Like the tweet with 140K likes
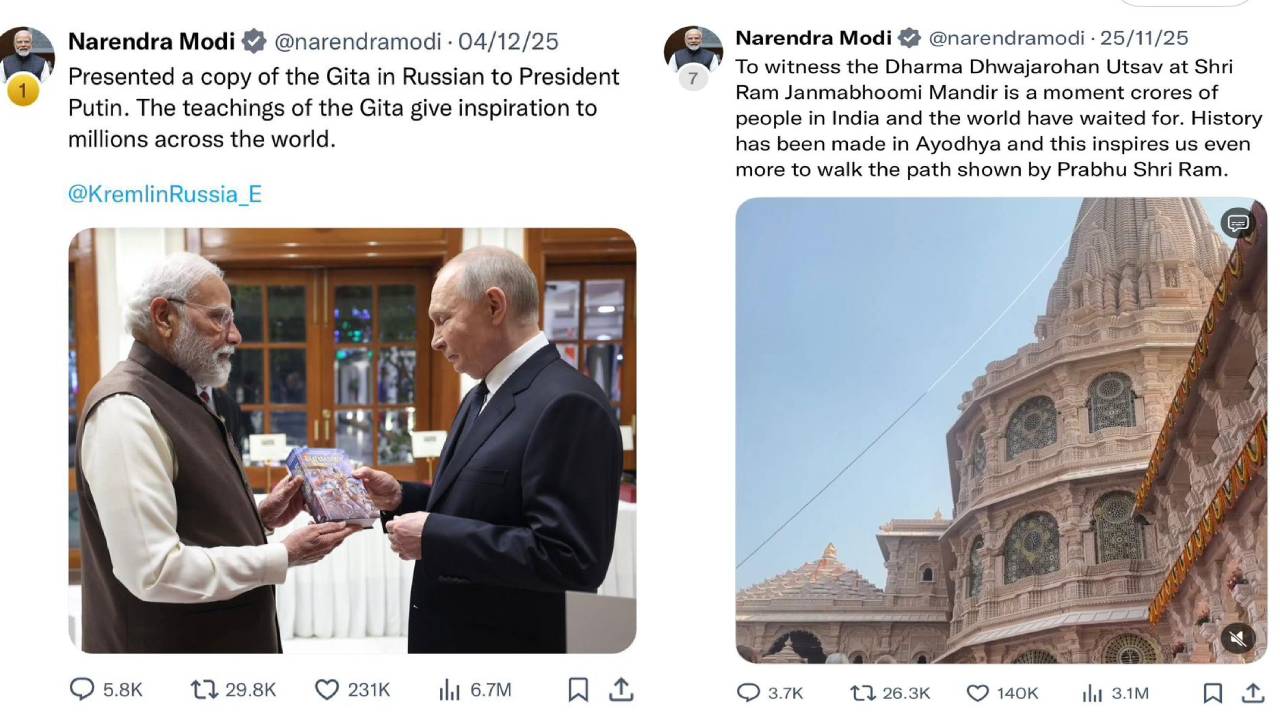This screenshot has width=1280, height=720. (x=978, y=692)
